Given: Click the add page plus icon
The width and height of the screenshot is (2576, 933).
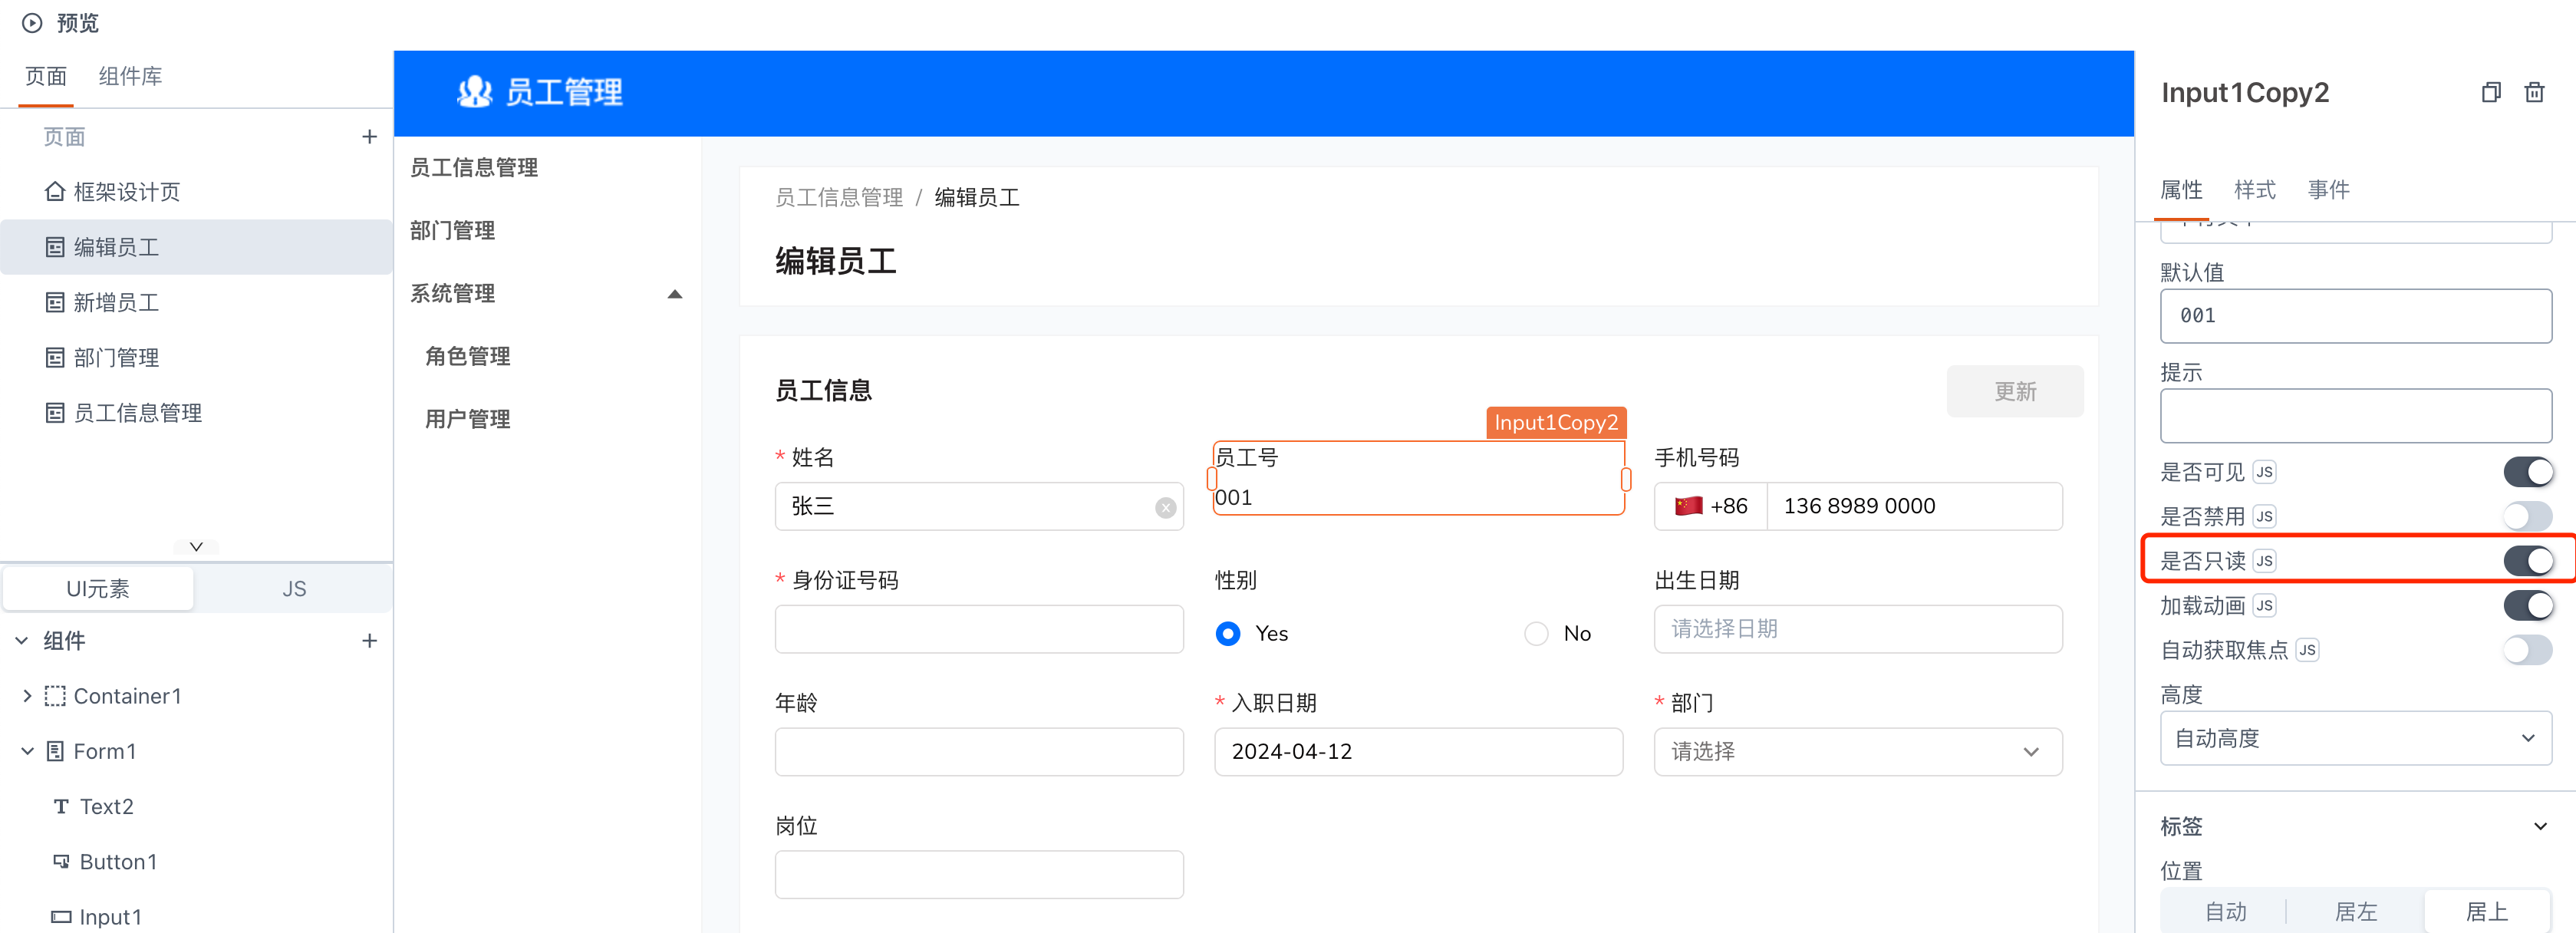Looking at the screenshot, I should point(369,136).
